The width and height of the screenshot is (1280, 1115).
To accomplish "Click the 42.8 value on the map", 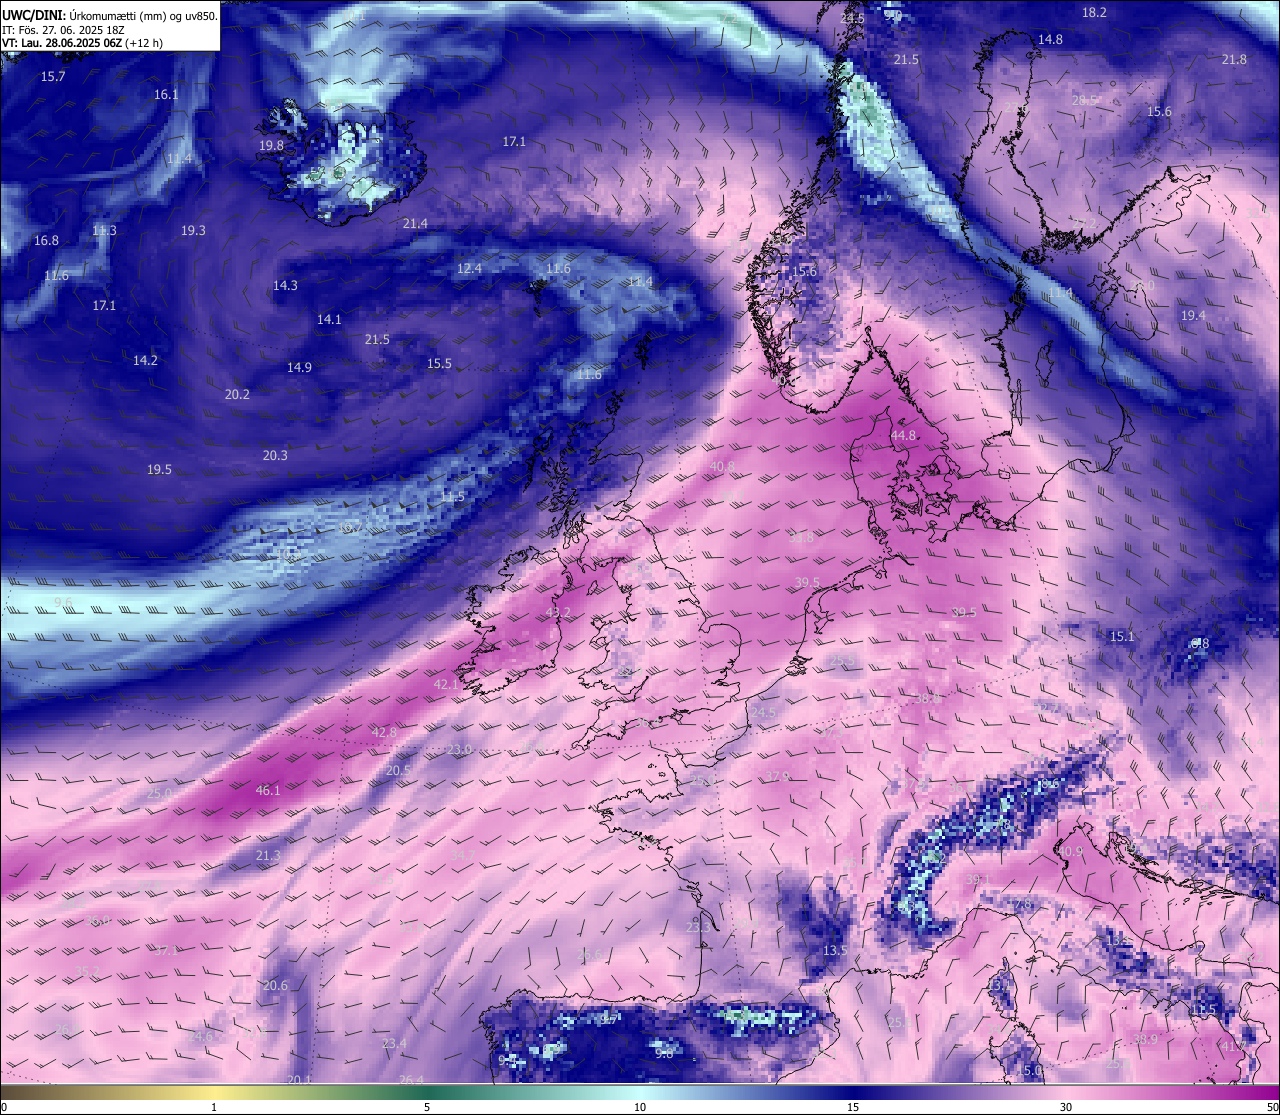I will [x=384, y=733].
